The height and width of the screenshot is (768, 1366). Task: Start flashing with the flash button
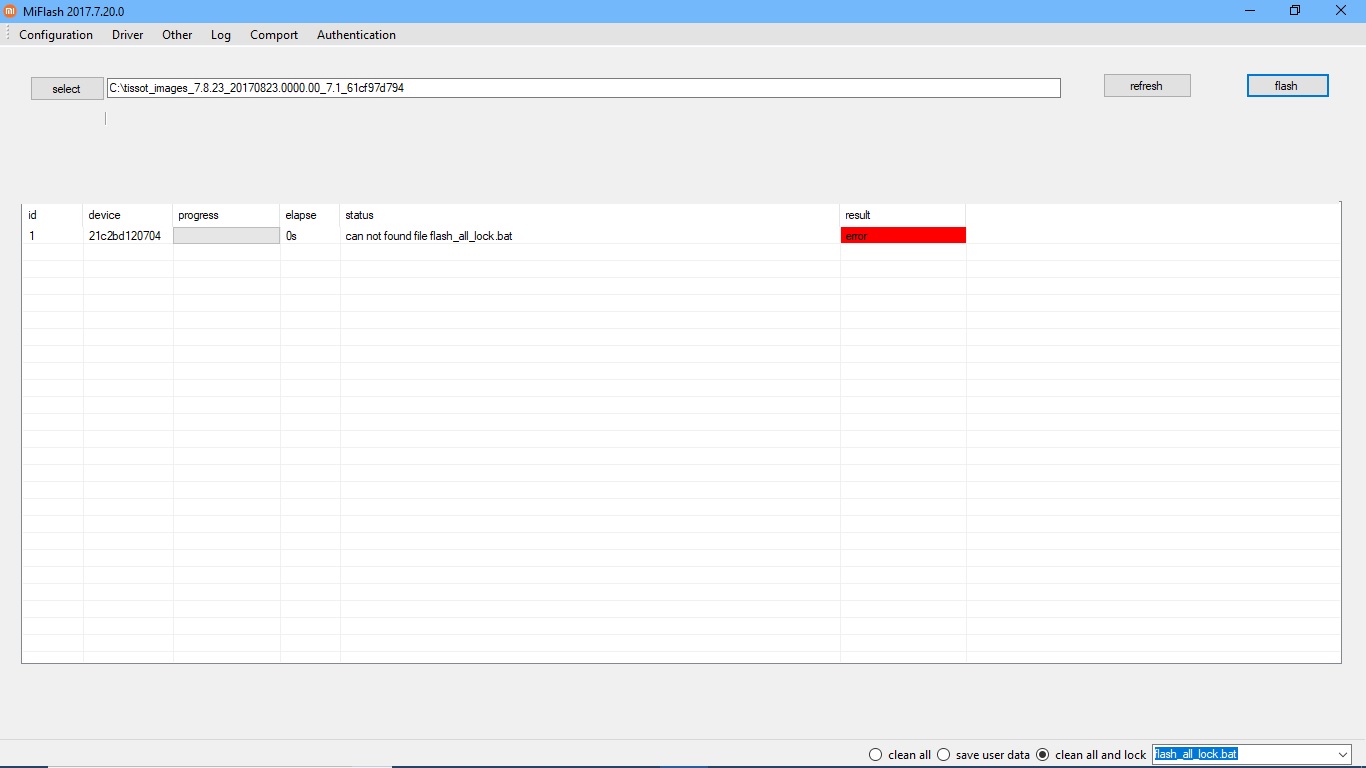point(1288,86)
